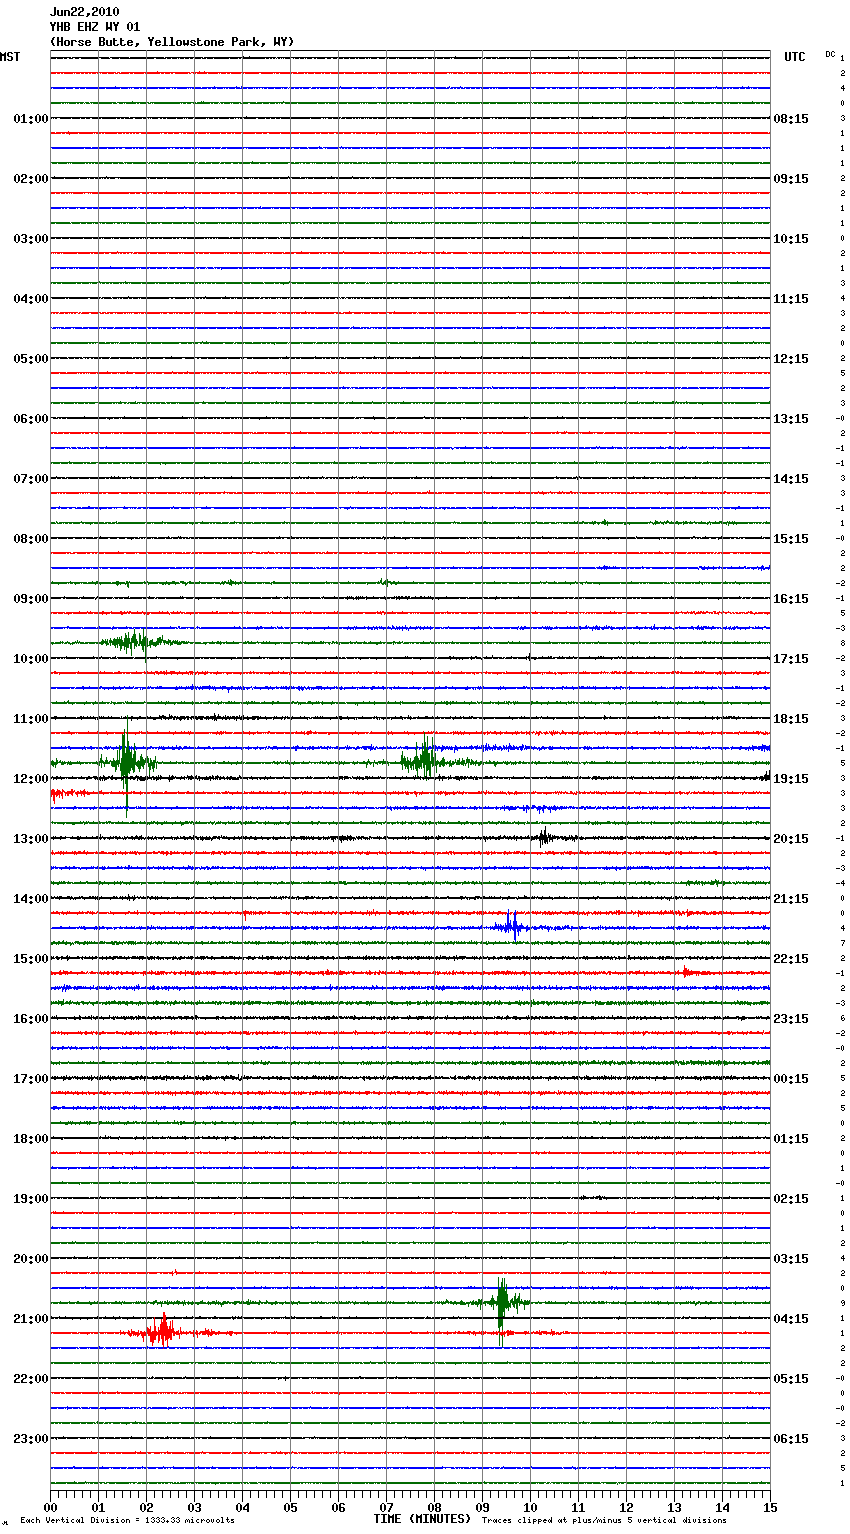Image resolution: width=850 pixels, height=1534 pixels.
Task: Click minute 12 on the bottom axis
Action: [626, 1507]
